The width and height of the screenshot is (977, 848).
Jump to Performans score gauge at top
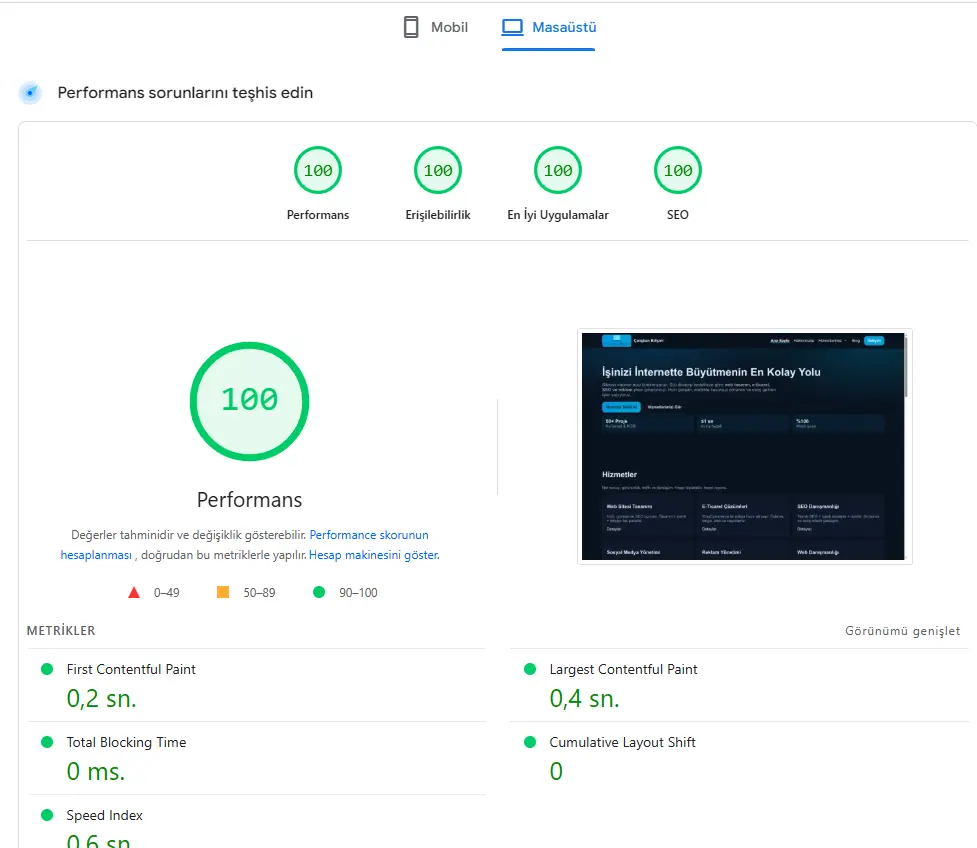point(318,171)
